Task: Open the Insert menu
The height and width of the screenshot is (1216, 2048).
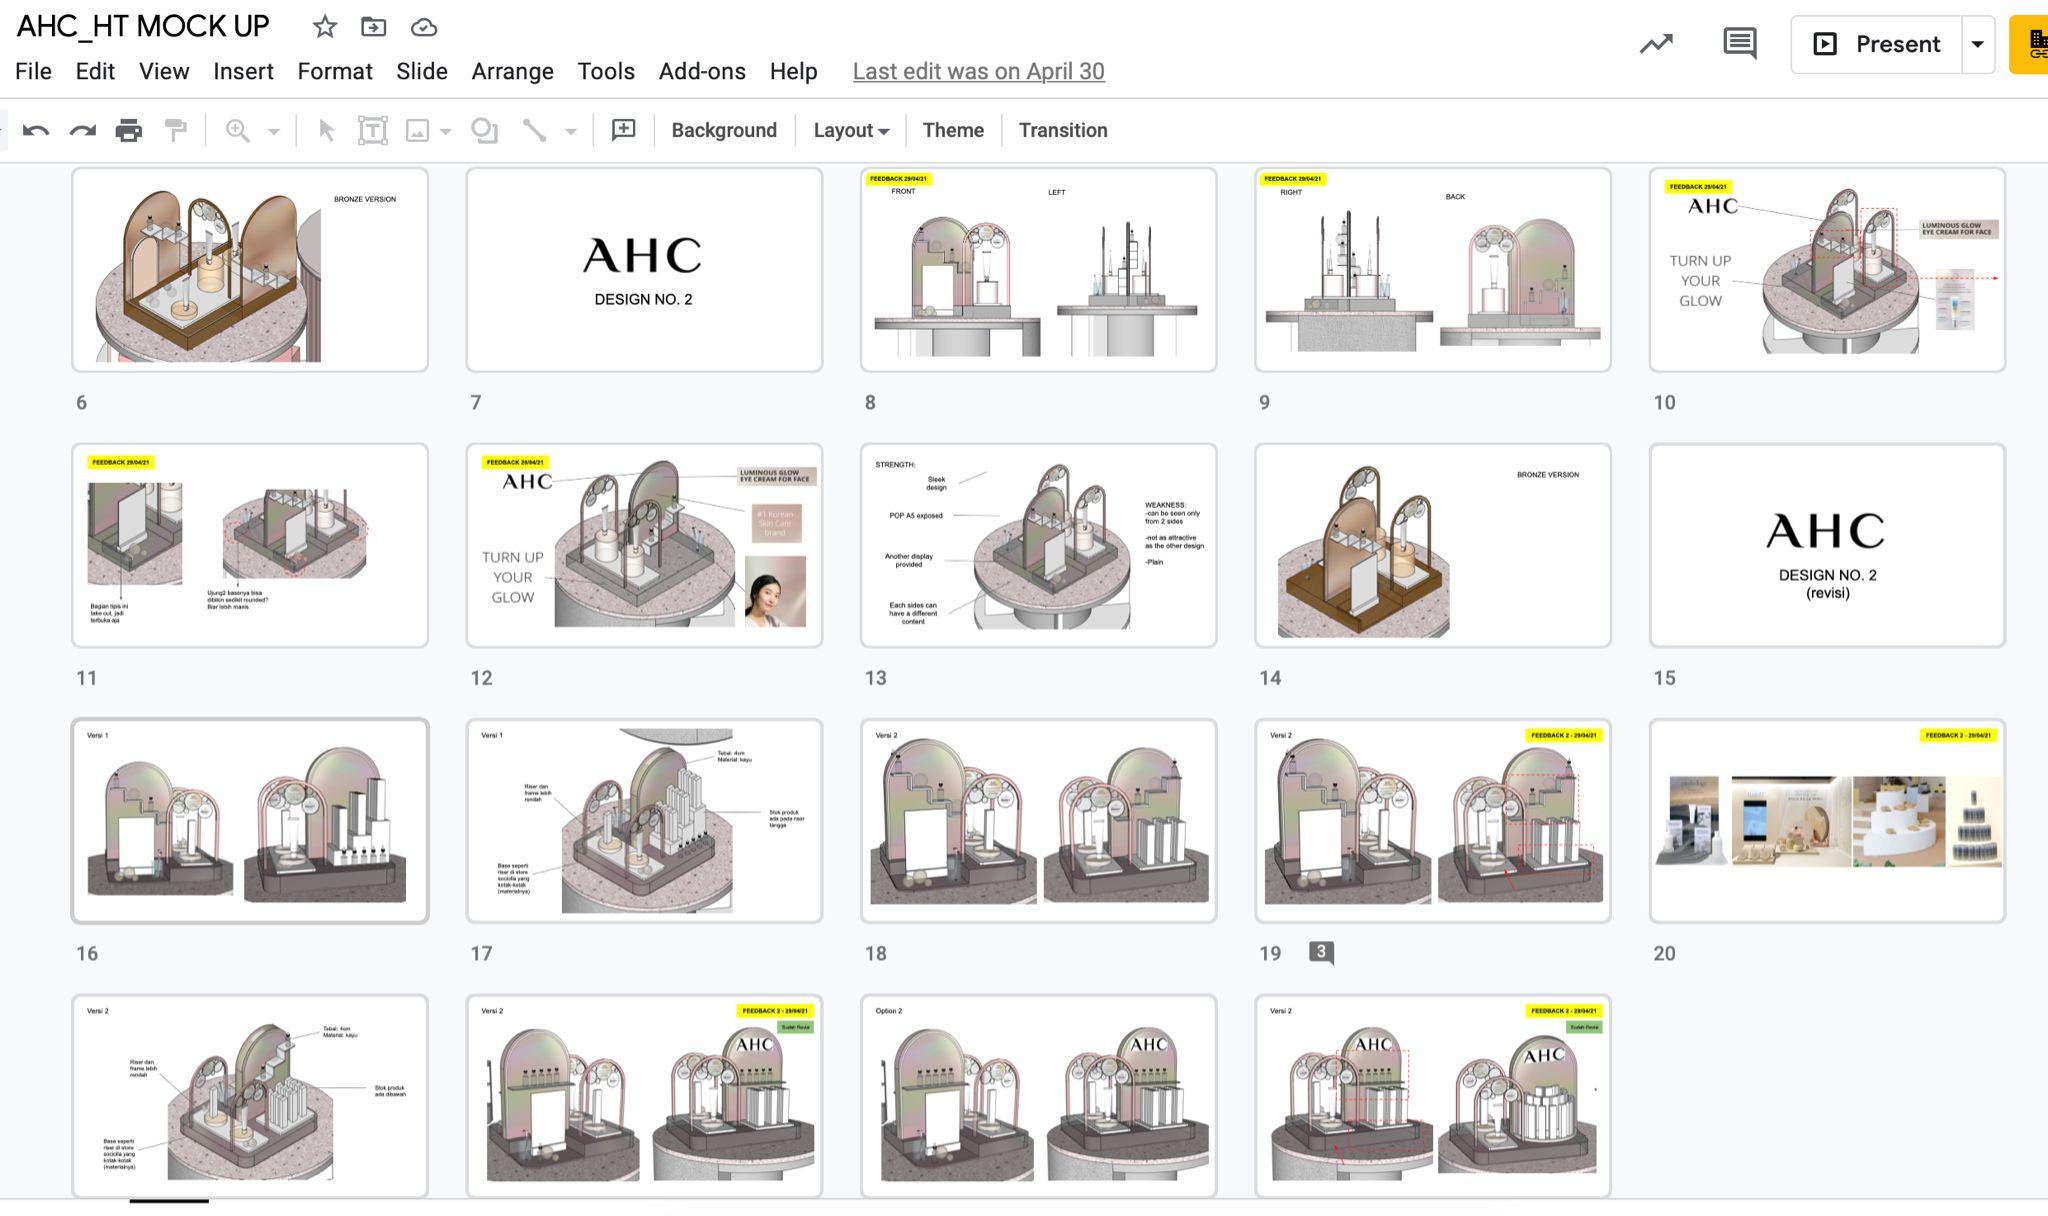Action: click(243, 71)
